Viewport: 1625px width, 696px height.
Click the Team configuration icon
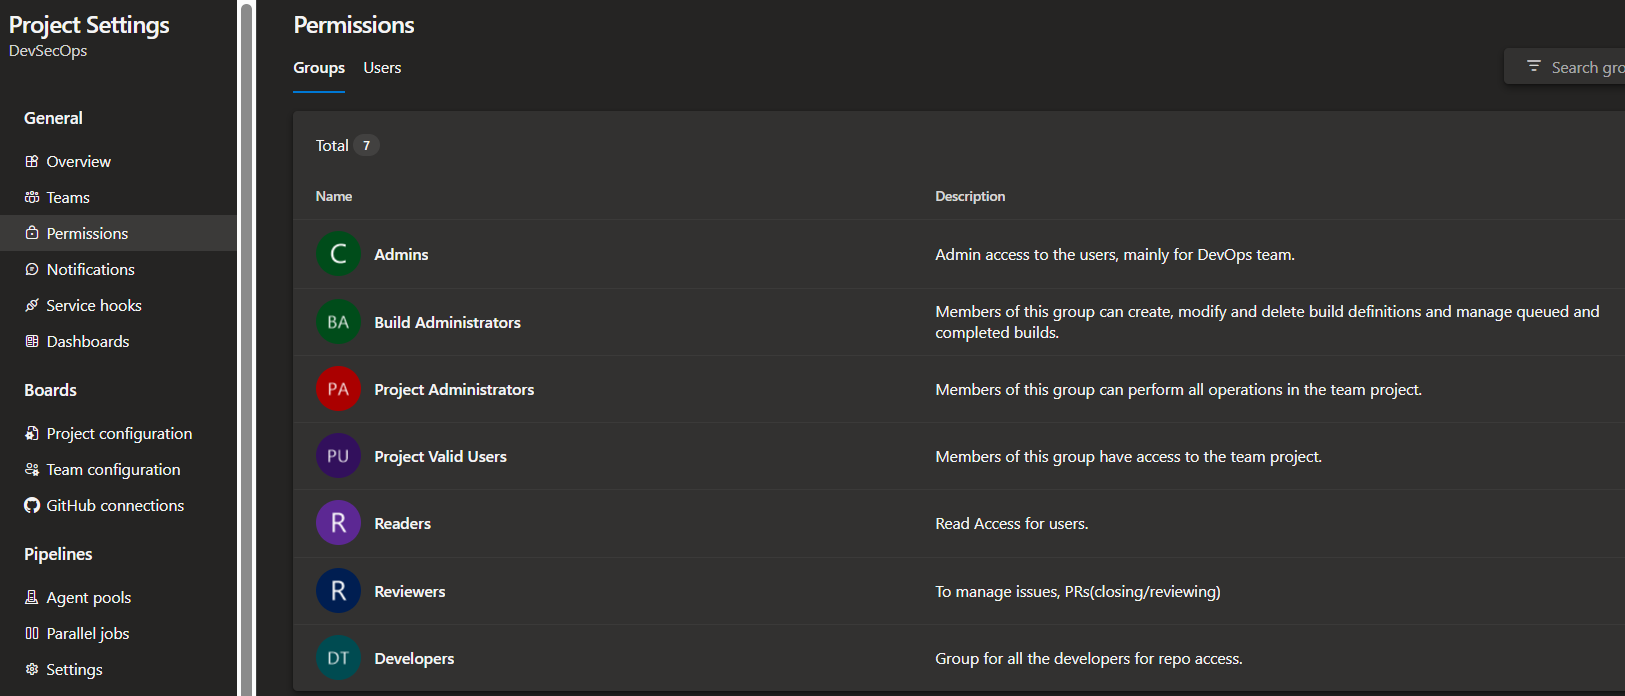[32, 469]
